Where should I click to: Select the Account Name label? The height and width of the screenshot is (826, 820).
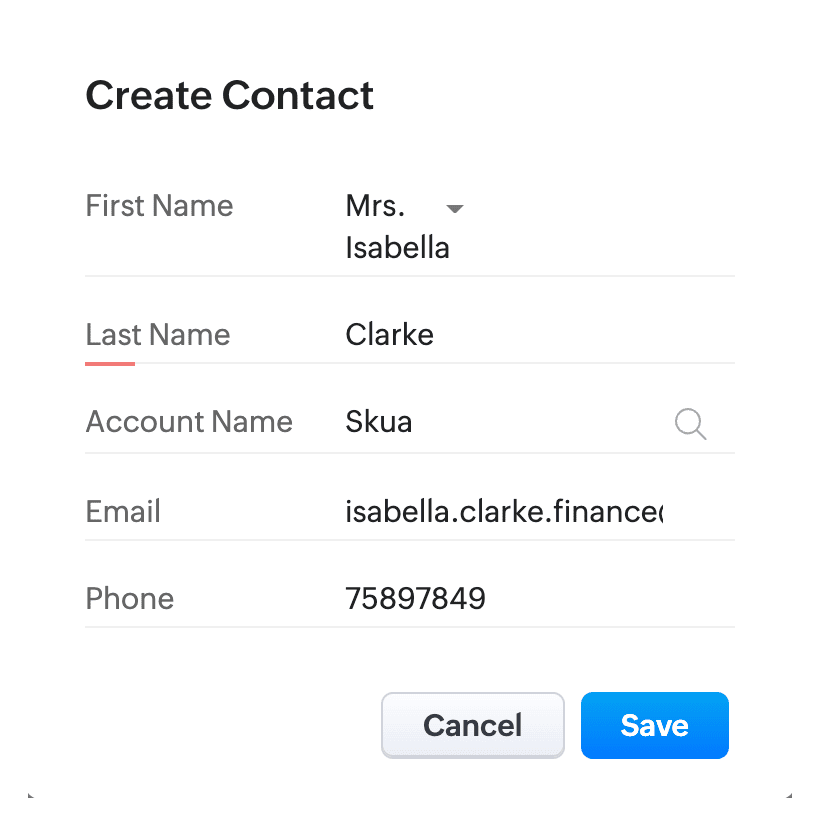(x=189, y=422)
